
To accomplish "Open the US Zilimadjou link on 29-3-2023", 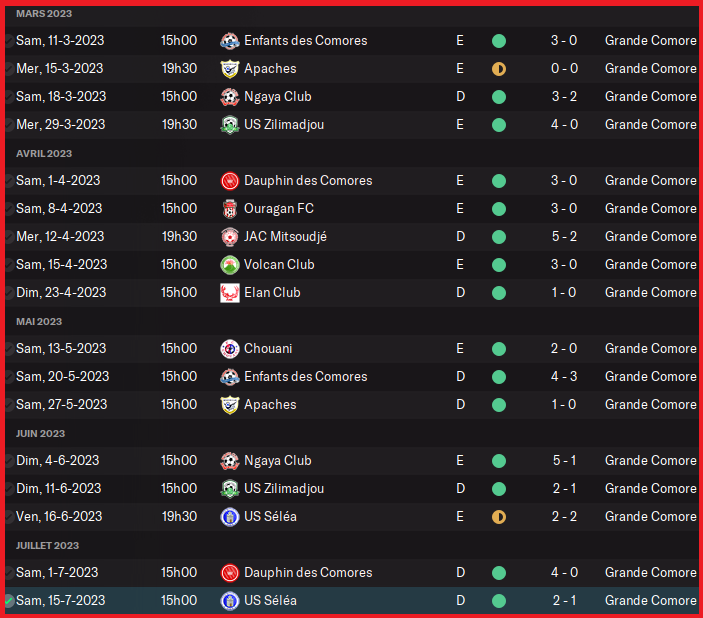I will click(x=284, y=125).
